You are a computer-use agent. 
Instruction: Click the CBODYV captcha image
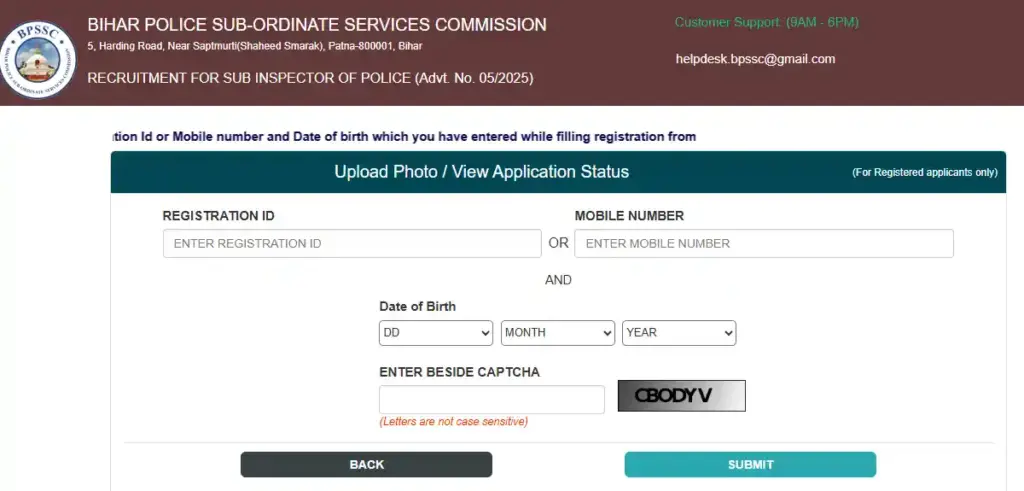[681, 396]
